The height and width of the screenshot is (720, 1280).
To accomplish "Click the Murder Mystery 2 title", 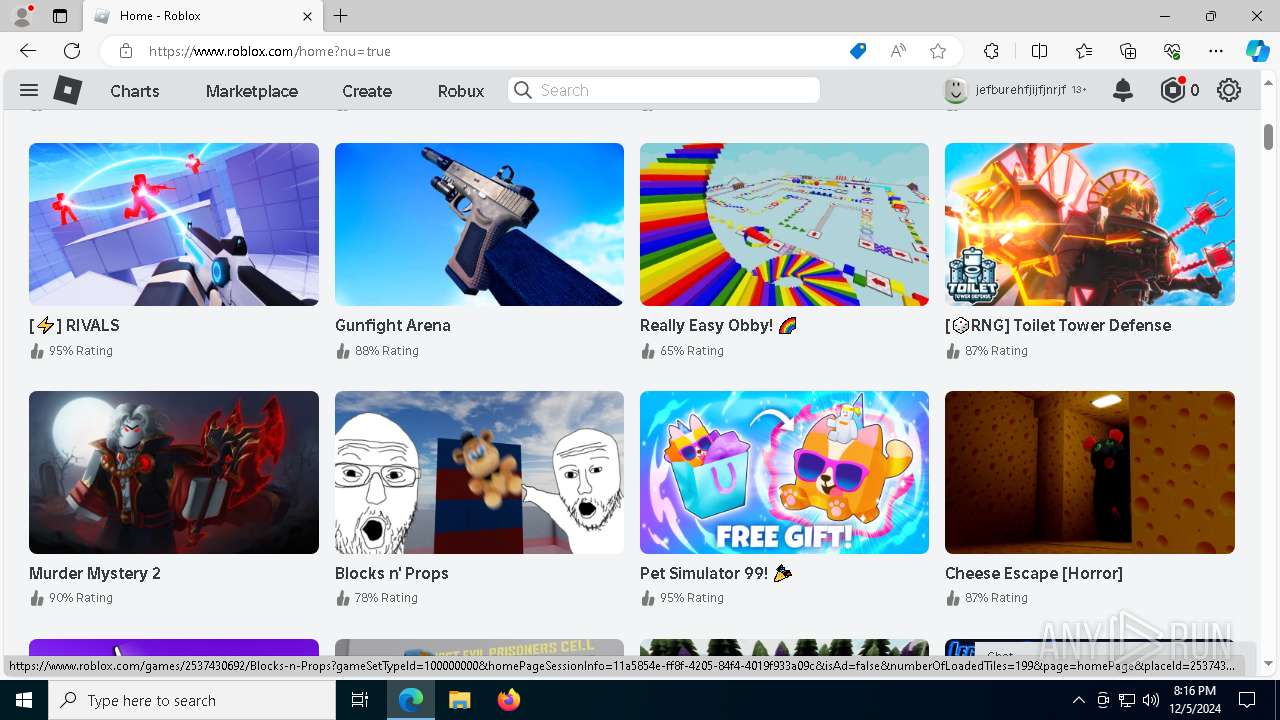I will pyautogui.click(x=95, y=573).
